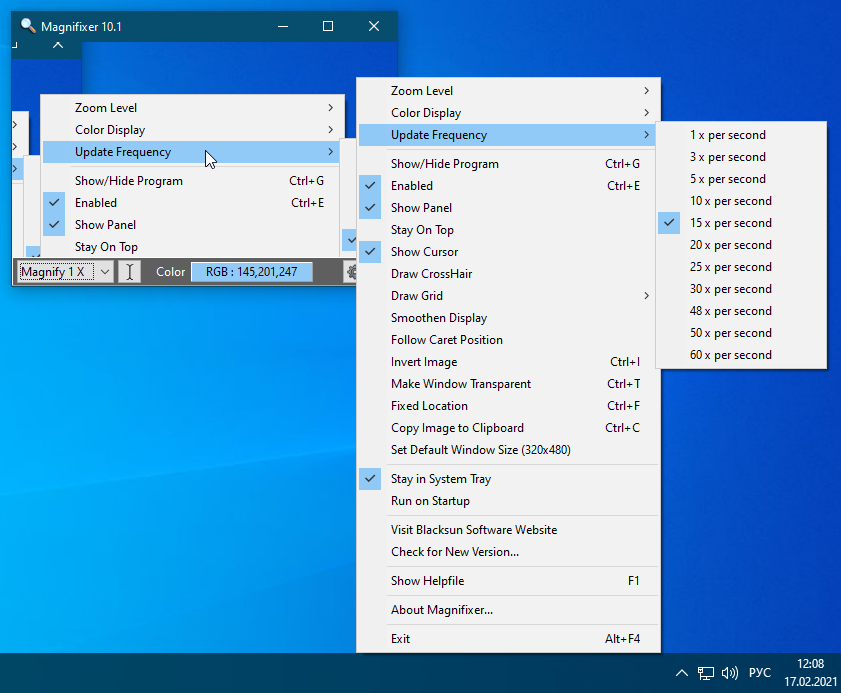
Task: Pick 50 x per second
Action: click(741, 333)
